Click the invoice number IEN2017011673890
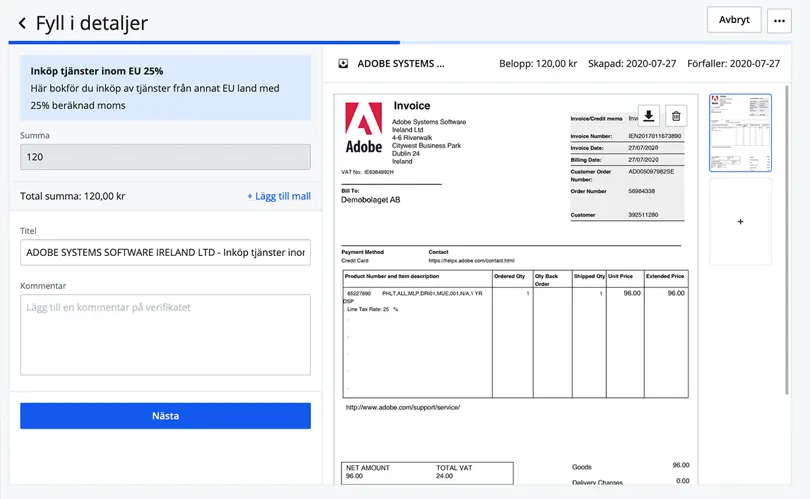810x499 pixels. pos(655,136)
